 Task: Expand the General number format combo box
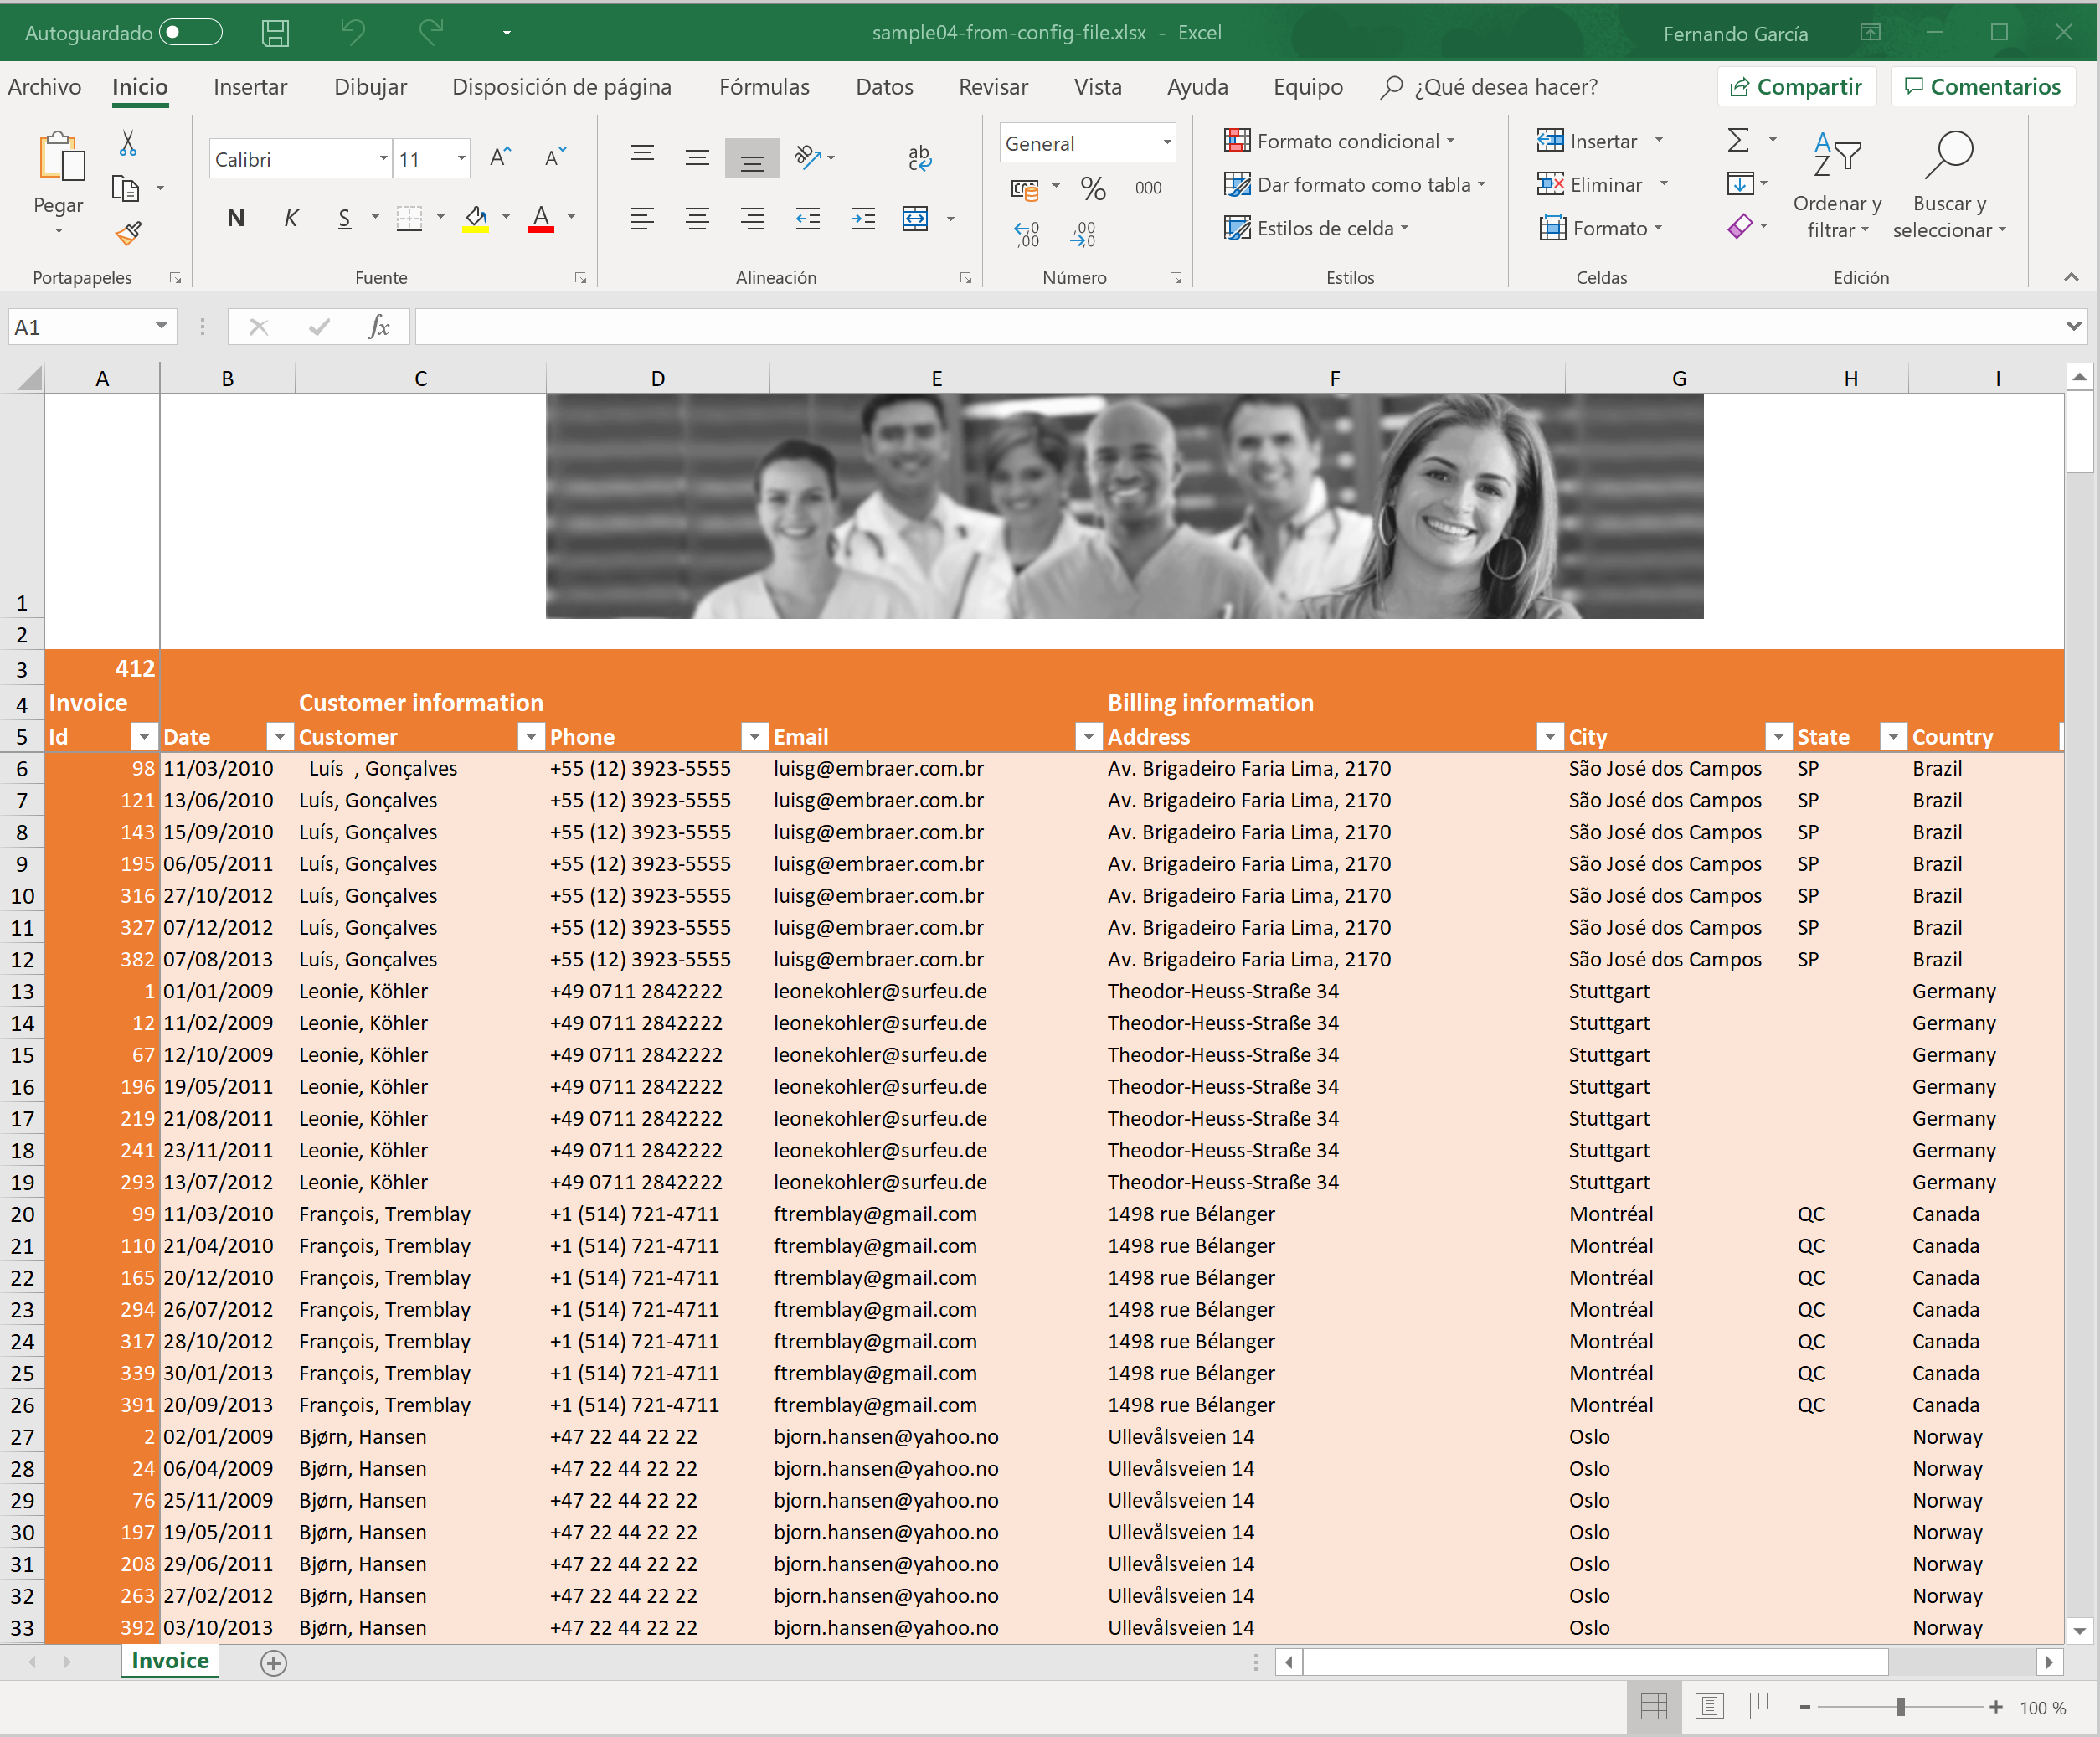coord(1166,143)
